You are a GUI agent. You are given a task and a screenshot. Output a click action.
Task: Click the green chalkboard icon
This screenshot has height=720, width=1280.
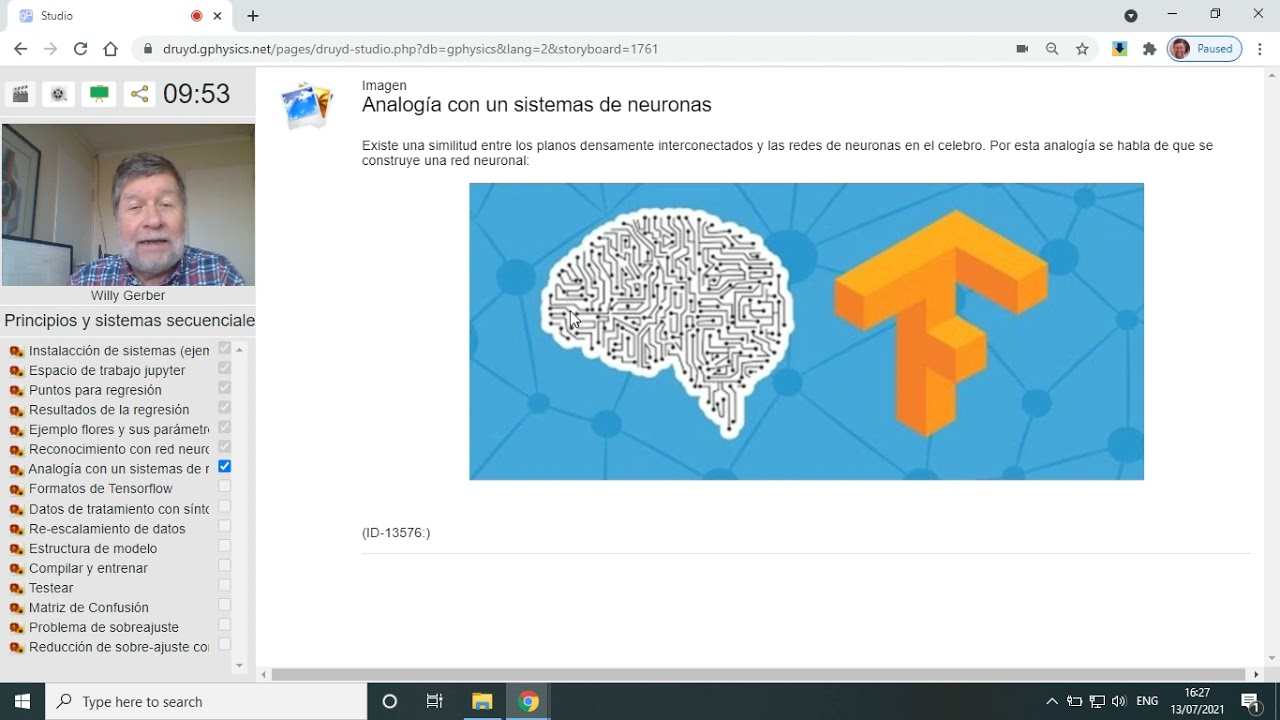(x=99, y=94)
